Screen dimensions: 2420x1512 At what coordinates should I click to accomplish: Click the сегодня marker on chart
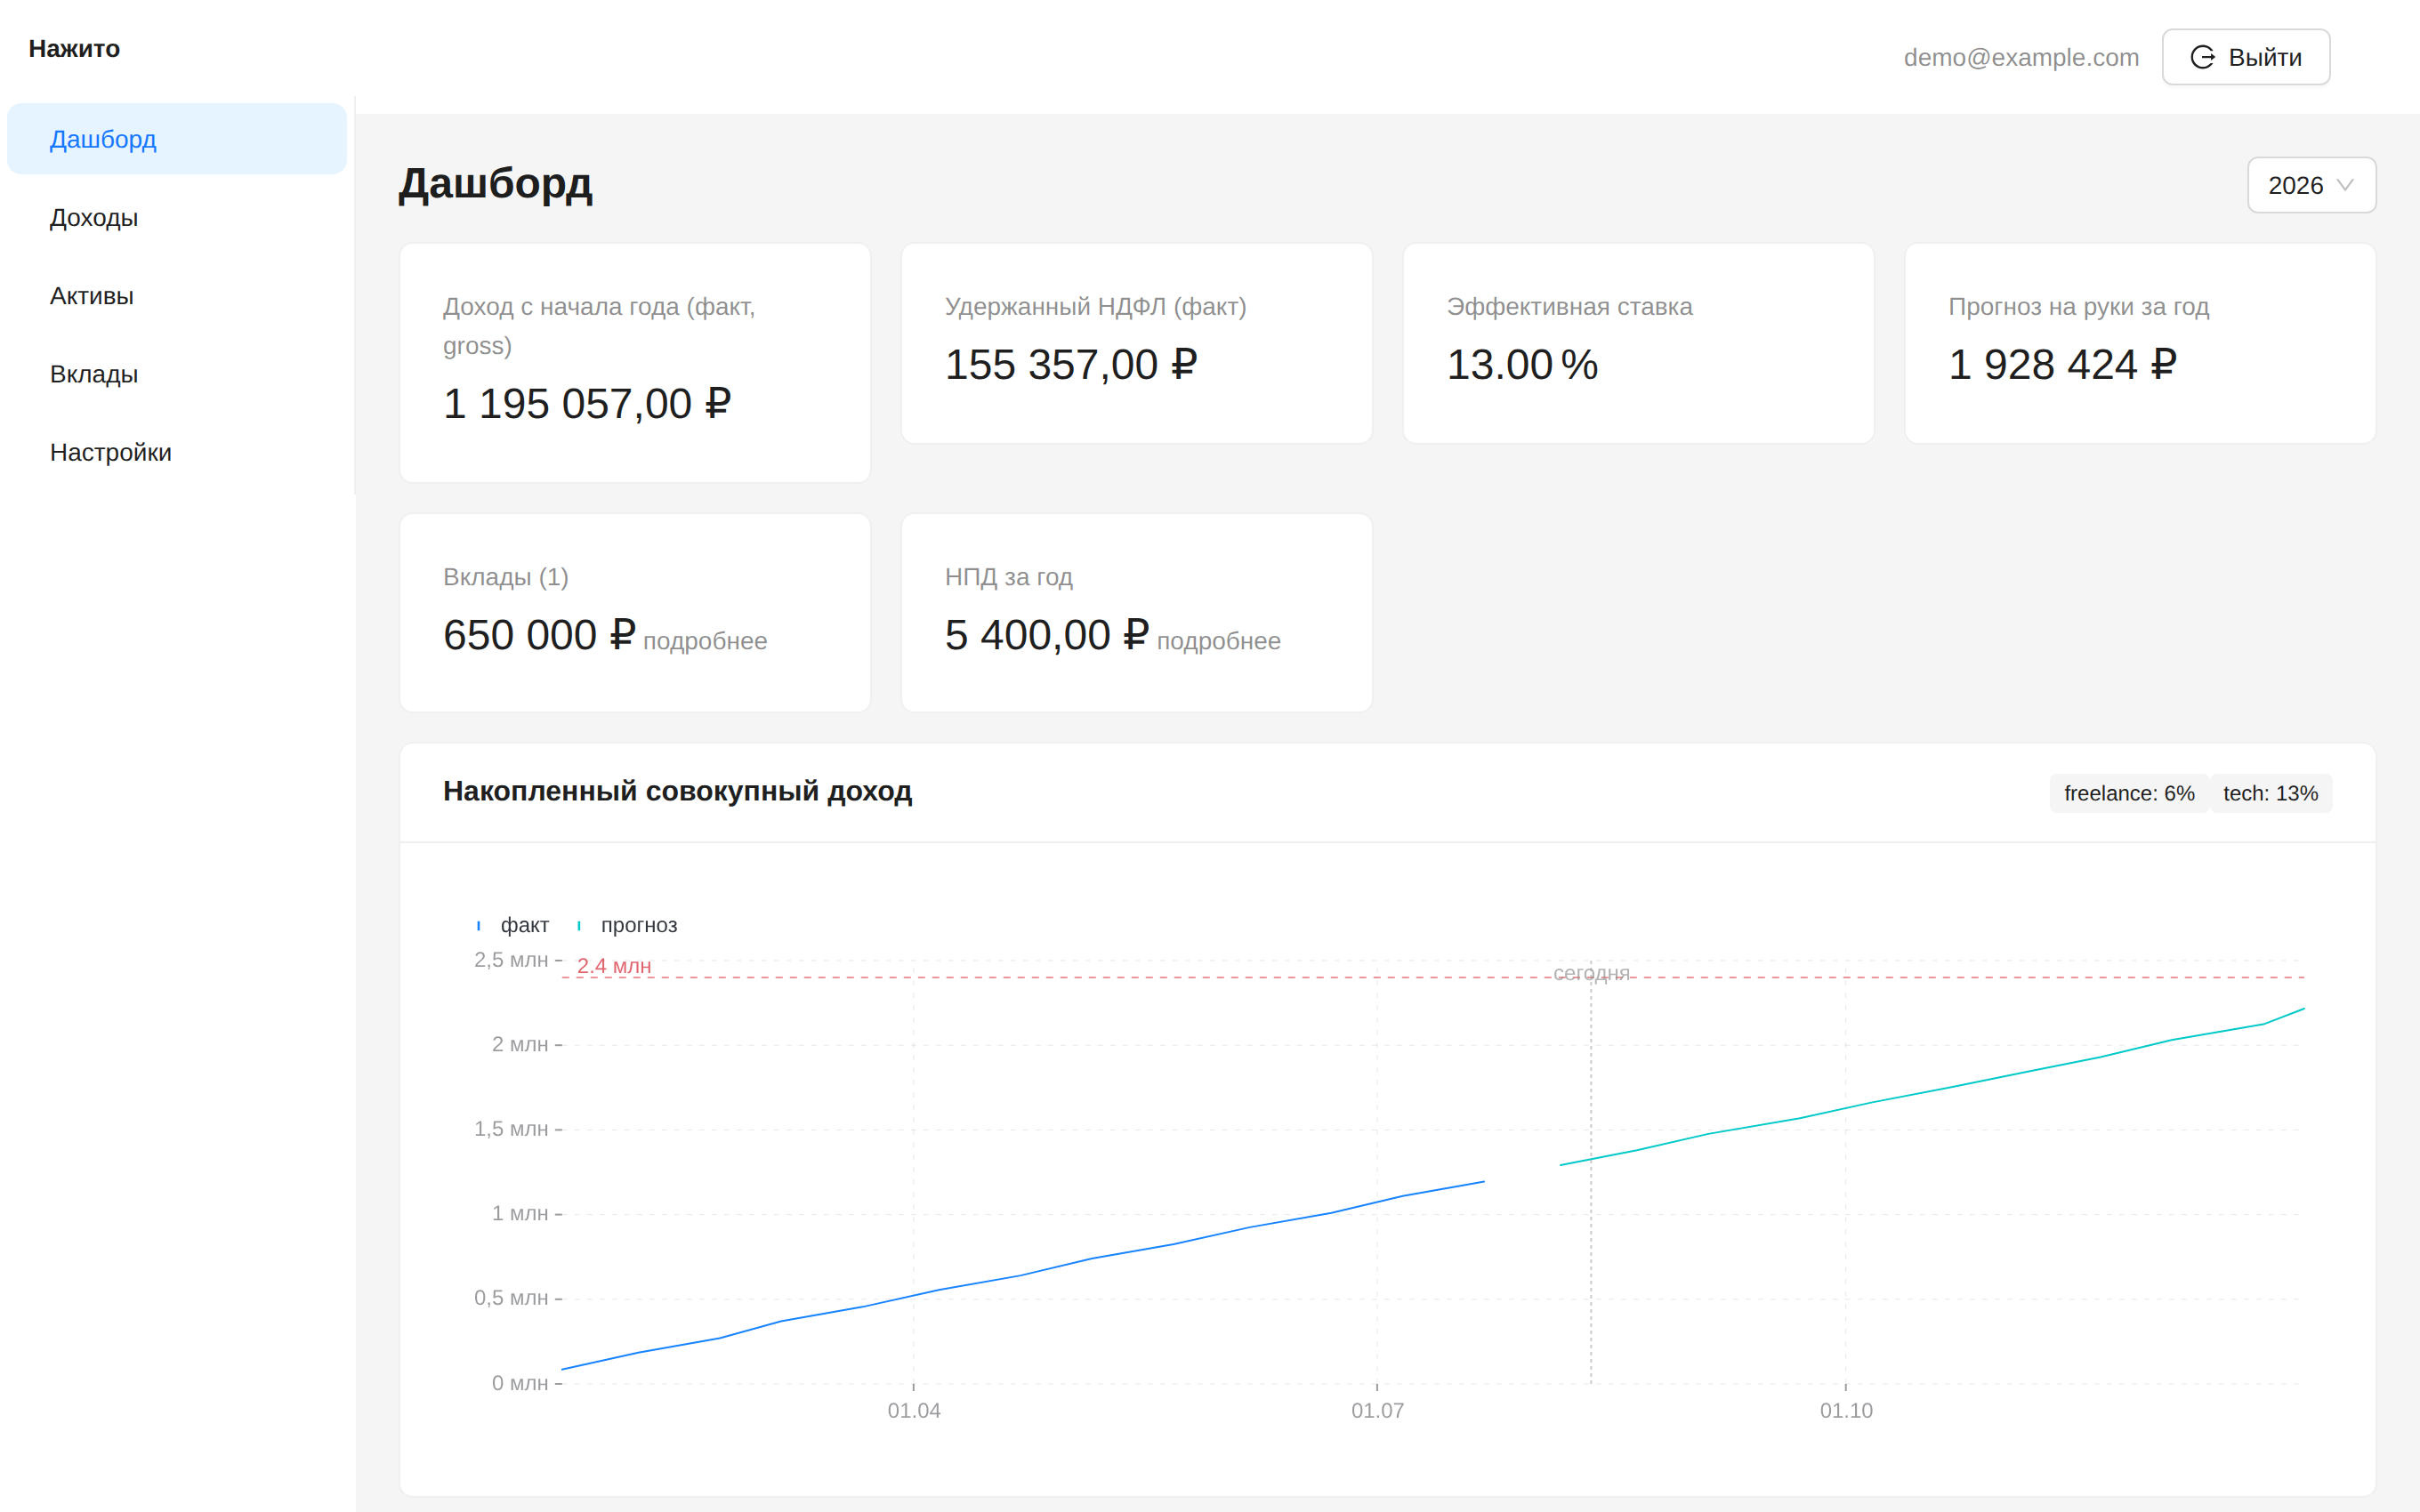[1591, 973]
